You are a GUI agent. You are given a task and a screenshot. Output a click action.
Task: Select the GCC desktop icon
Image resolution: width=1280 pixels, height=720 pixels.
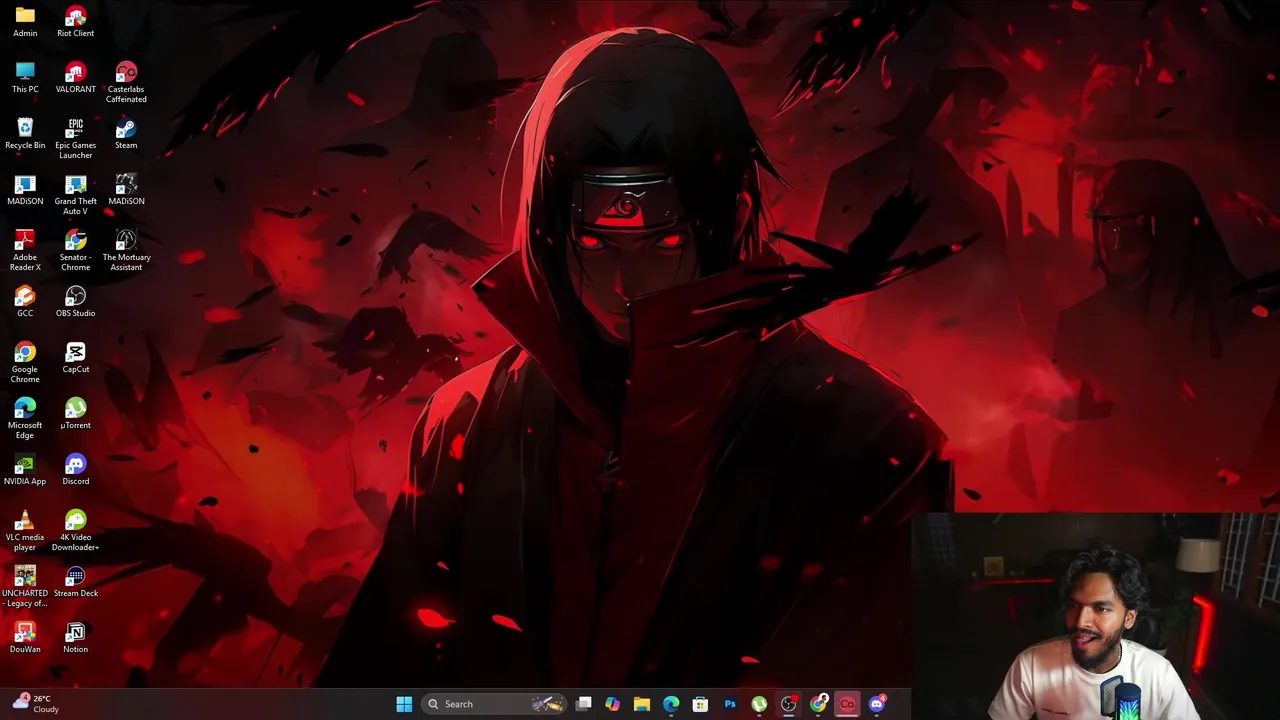[25, 302]
